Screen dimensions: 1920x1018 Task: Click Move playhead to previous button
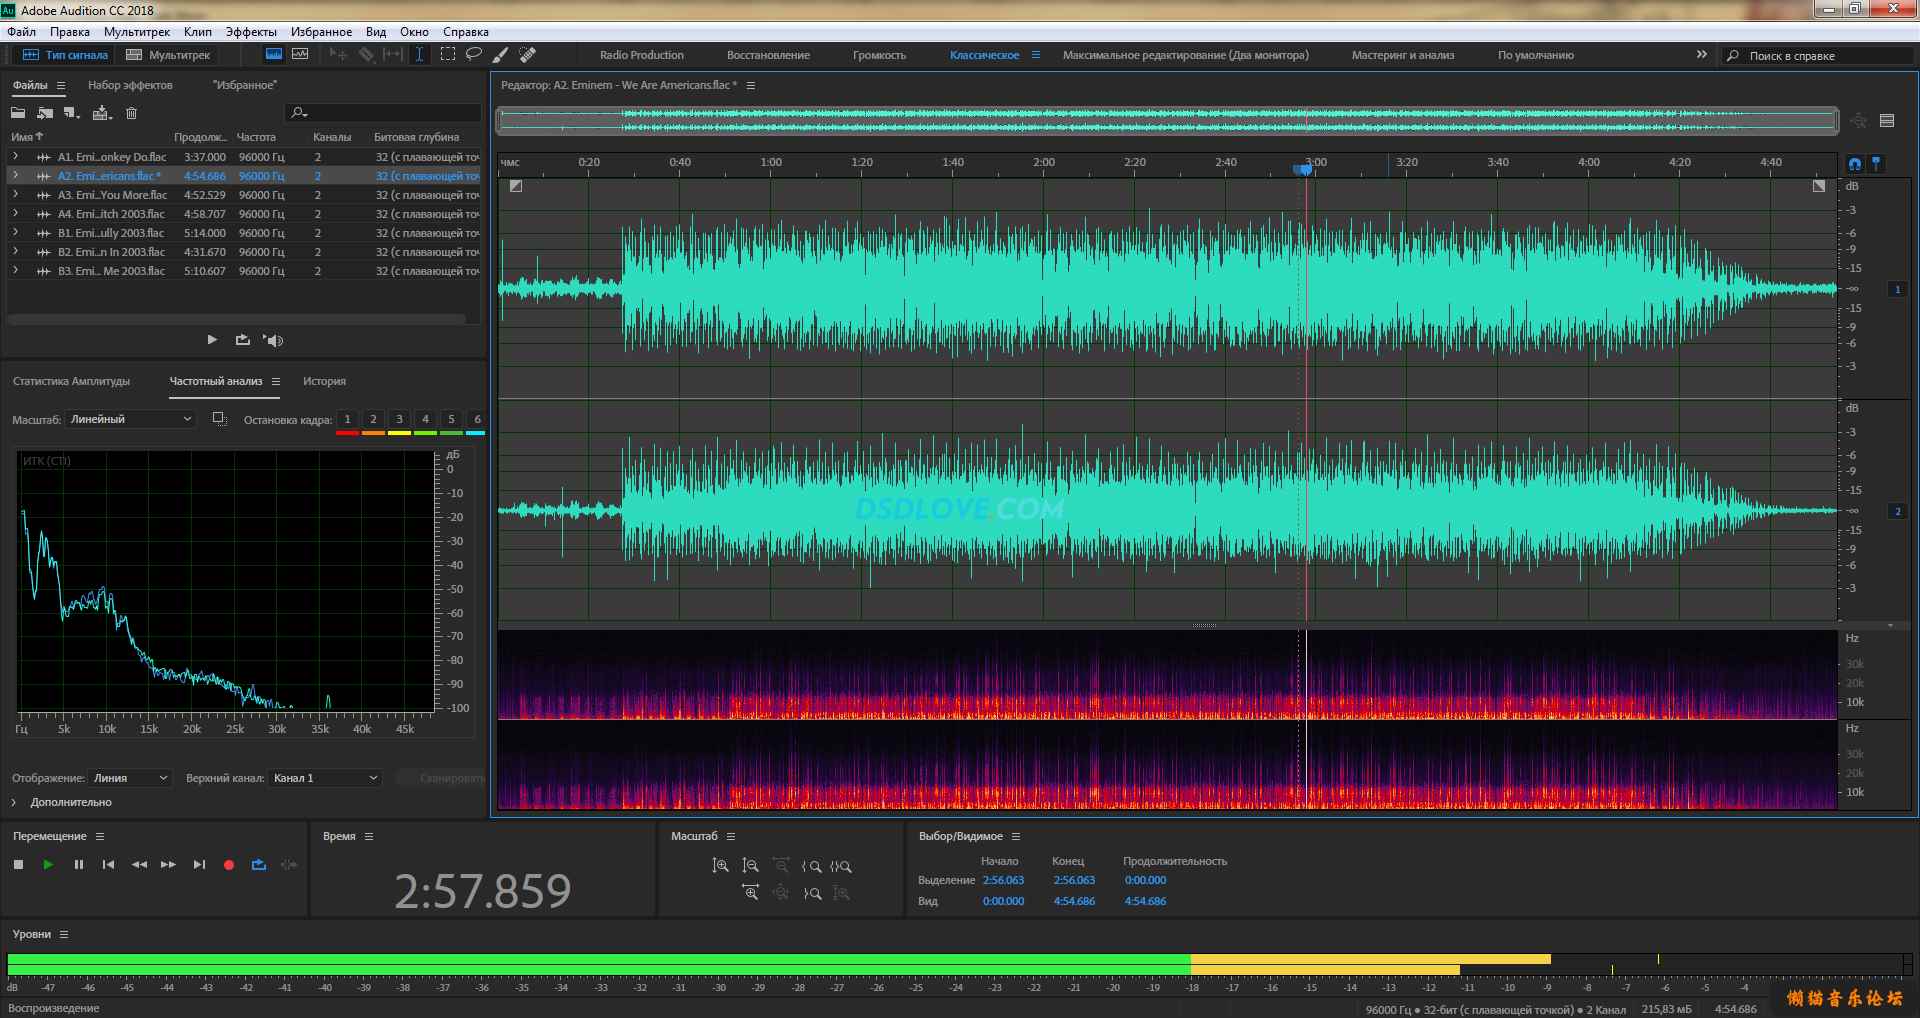108,865
